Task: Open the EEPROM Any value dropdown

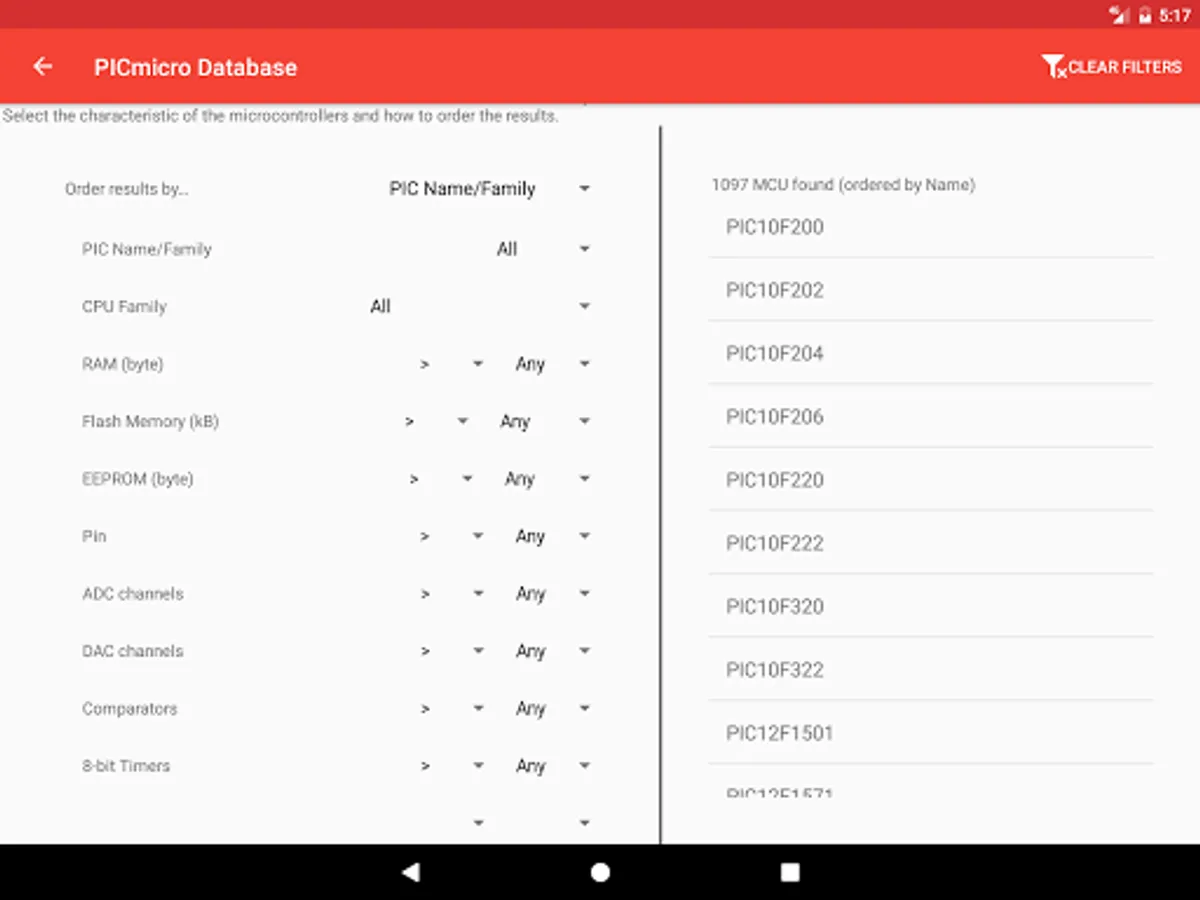Action: (548, 479)
